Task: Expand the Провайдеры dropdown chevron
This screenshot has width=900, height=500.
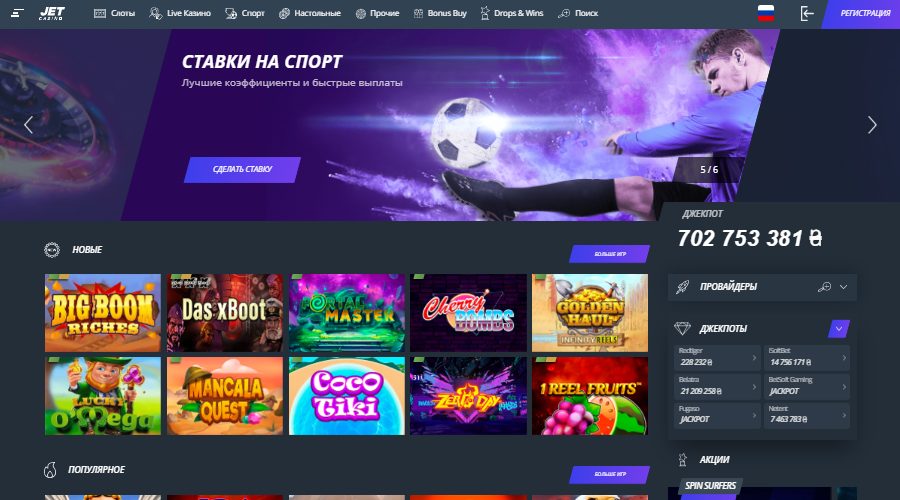Action: (x=843, y=287)
